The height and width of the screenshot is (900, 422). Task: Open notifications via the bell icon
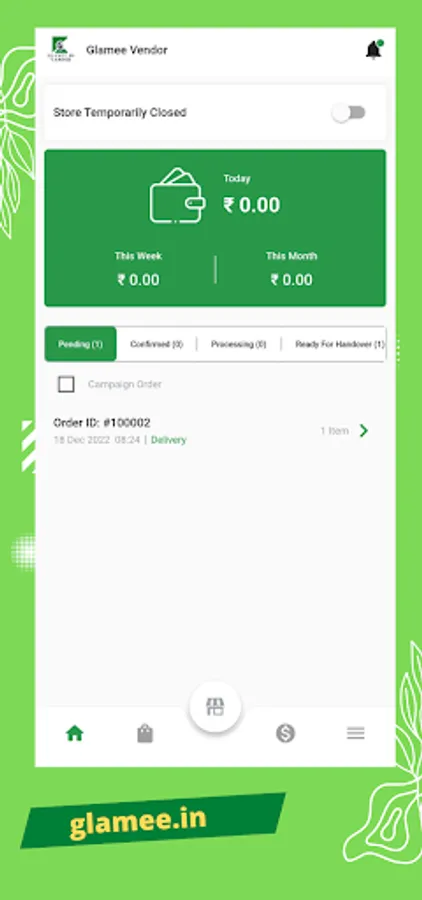click(x=374, y=50)
